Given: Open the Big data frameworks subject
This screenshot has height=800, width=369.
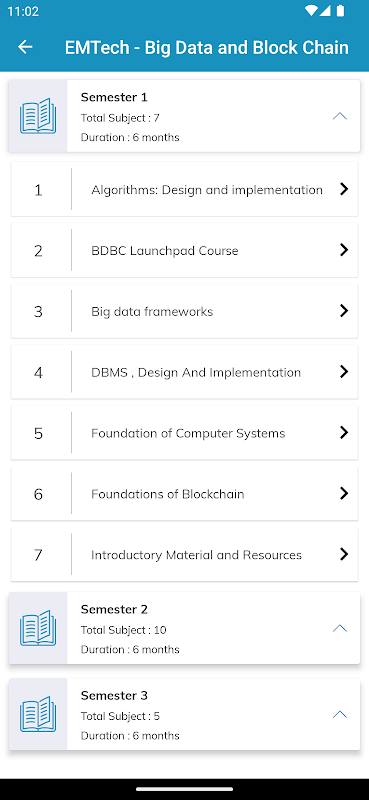Looking at the screenshot, I should pyautogui.click(x=184, y=311).
